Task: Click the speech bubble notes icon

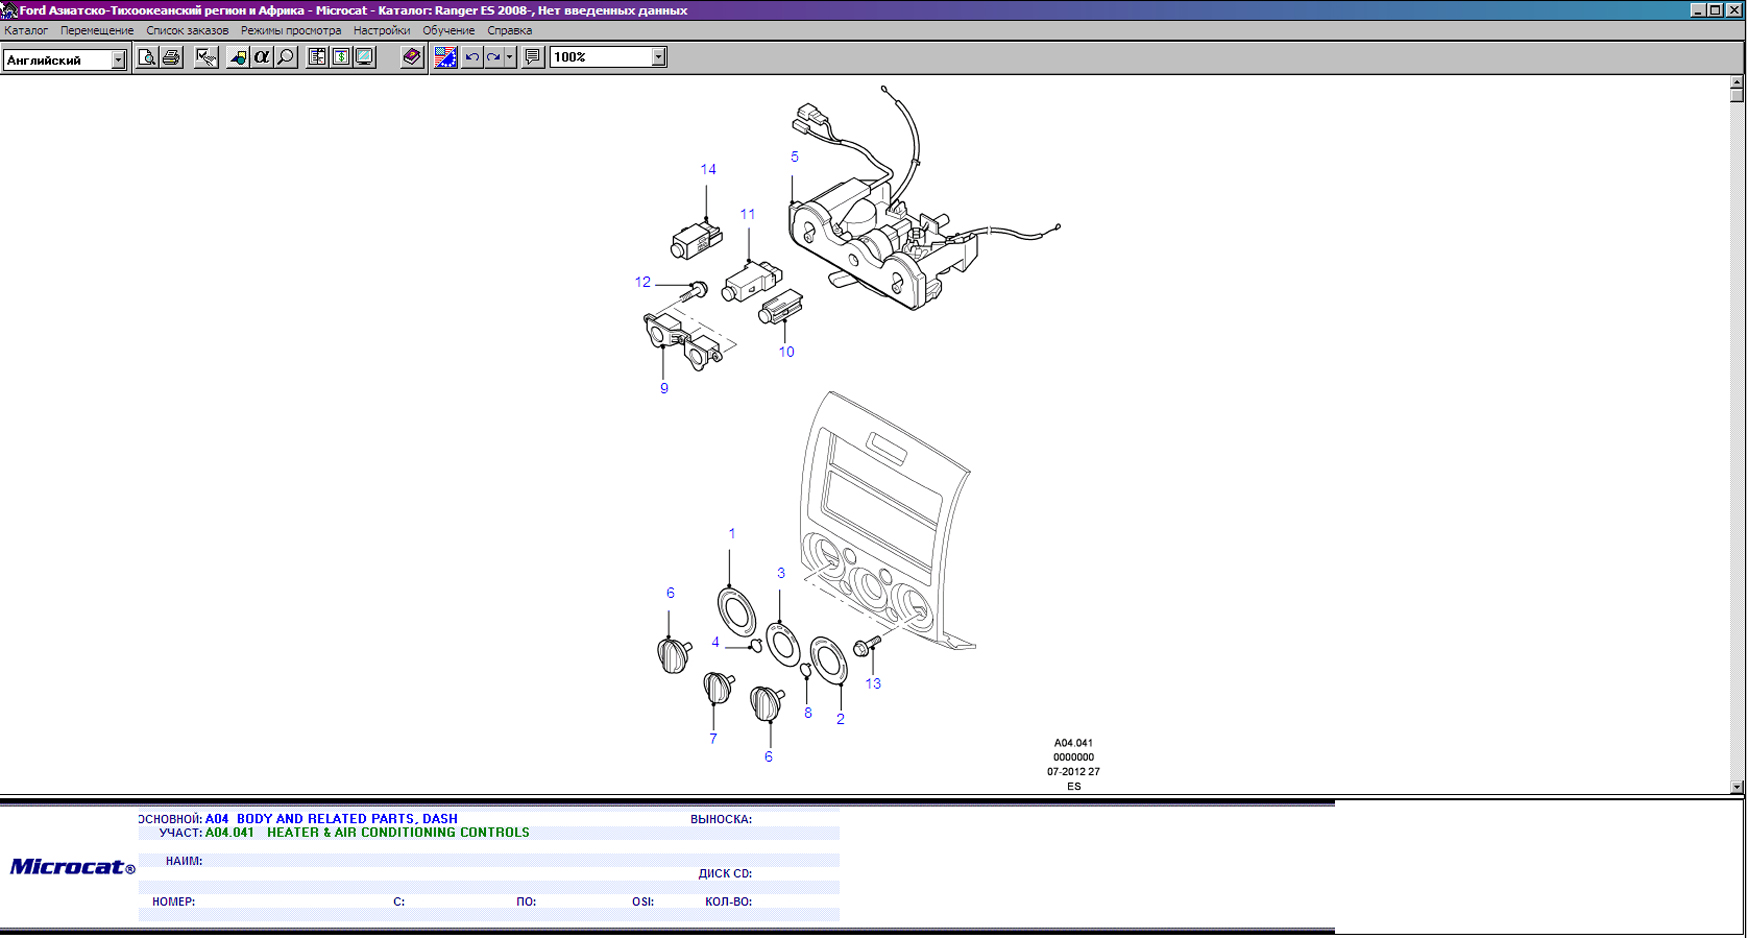Action: pos(533,57)
